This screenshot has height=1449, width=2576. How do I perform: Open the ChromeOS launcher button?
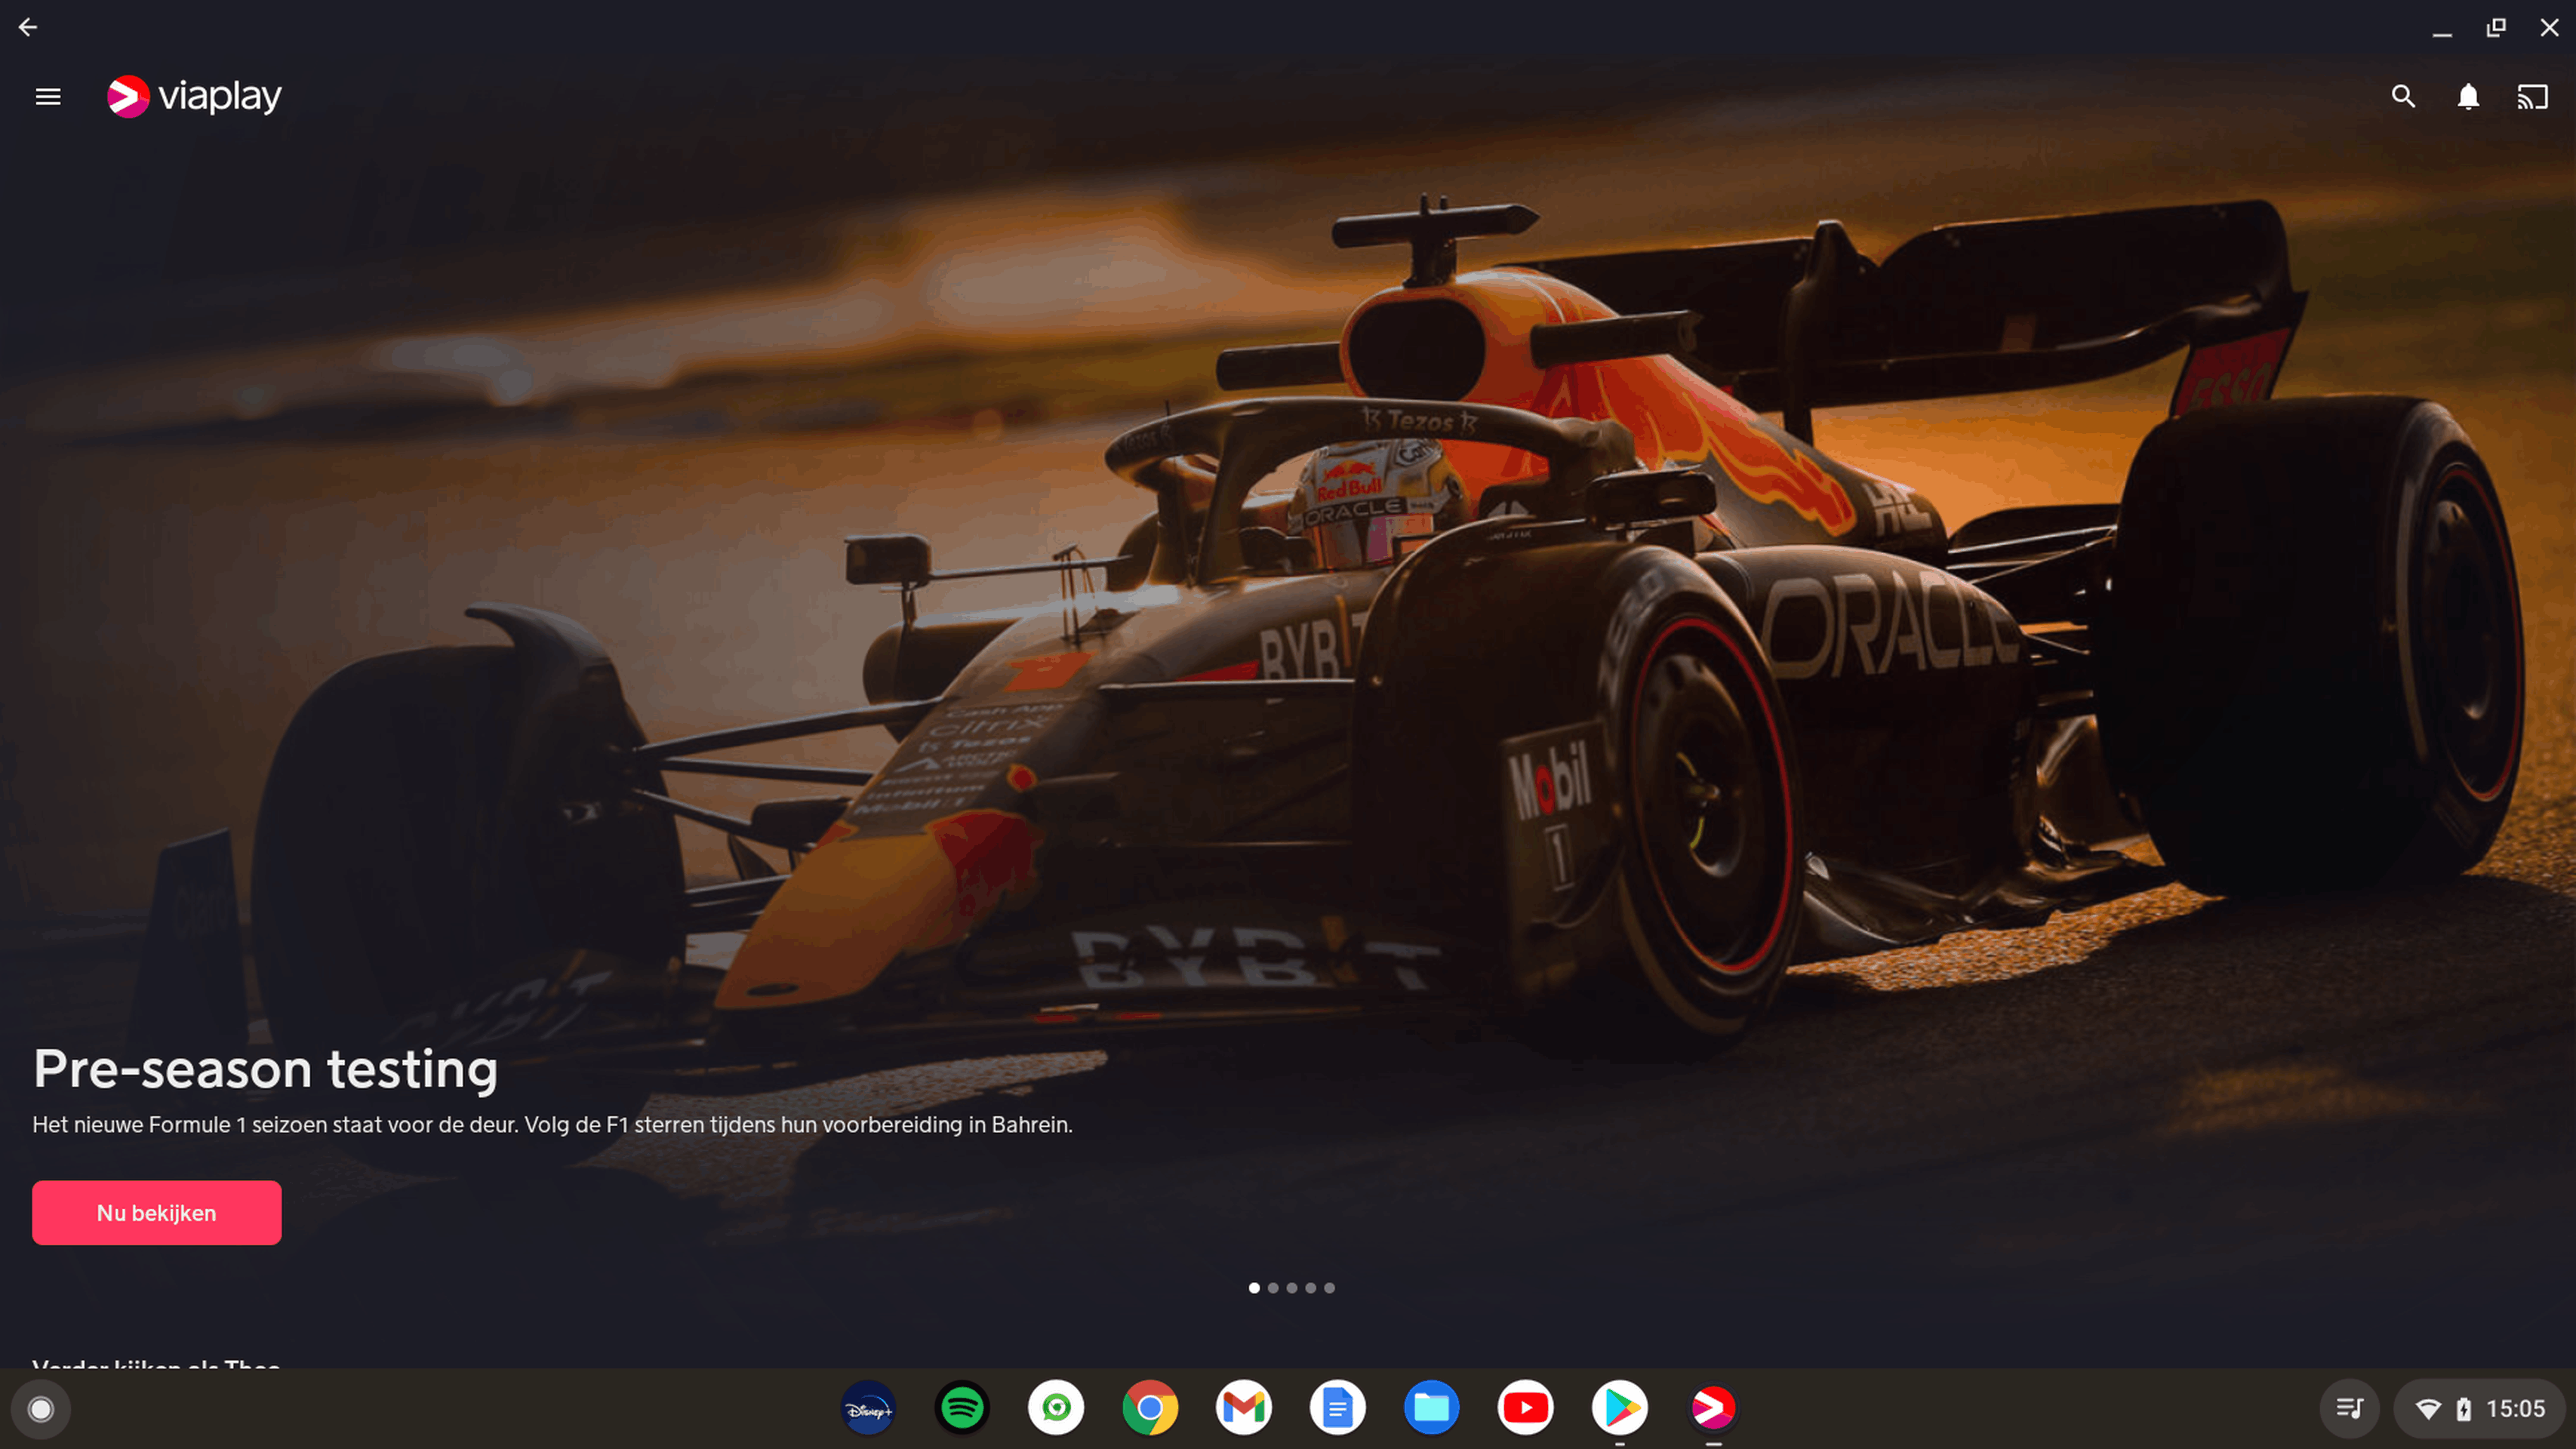click(41, 1409)
